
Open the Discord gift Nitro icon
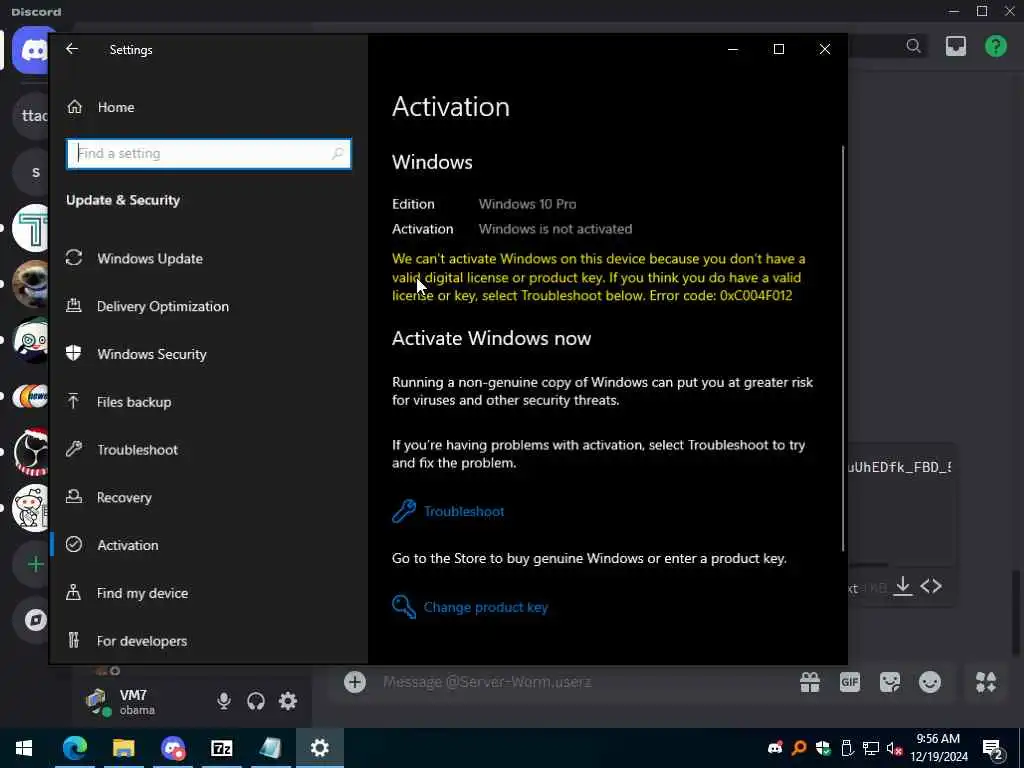pos(810,682)
